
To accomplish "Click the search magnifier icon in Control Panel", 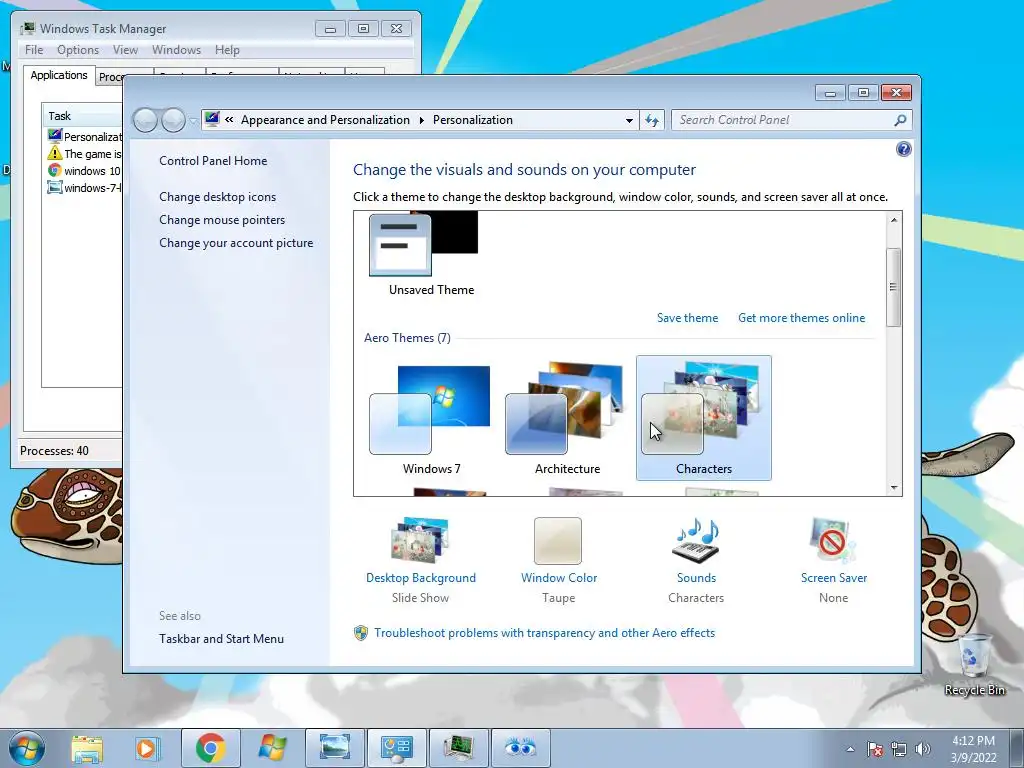I will point(900,120).
